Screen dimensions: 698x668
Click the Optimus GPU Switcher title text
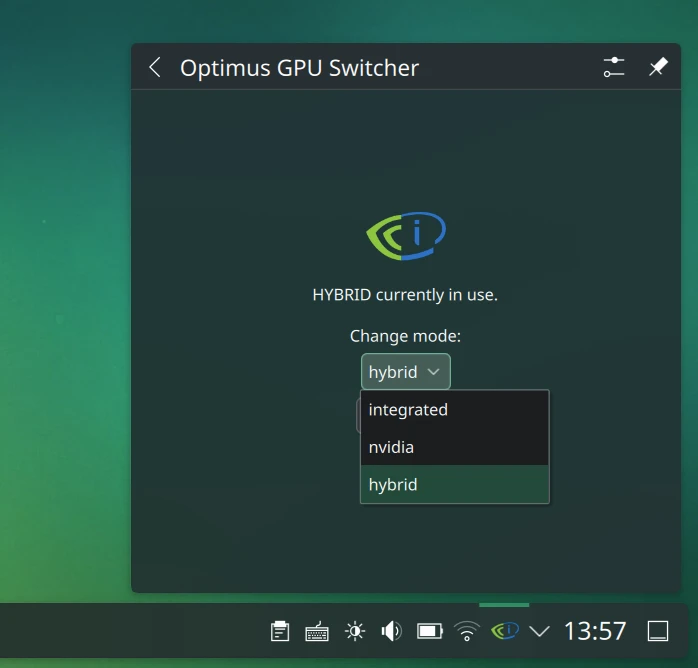click(299, 68)
